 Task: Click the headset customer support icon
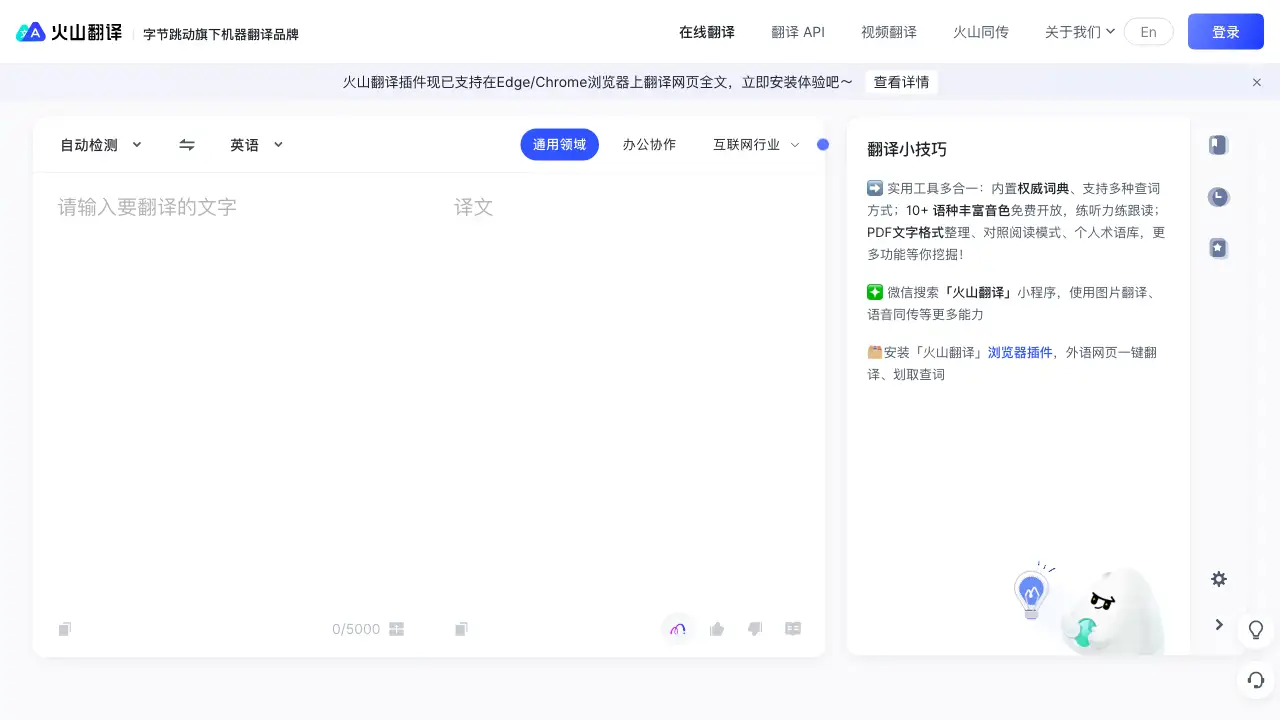1255,679
